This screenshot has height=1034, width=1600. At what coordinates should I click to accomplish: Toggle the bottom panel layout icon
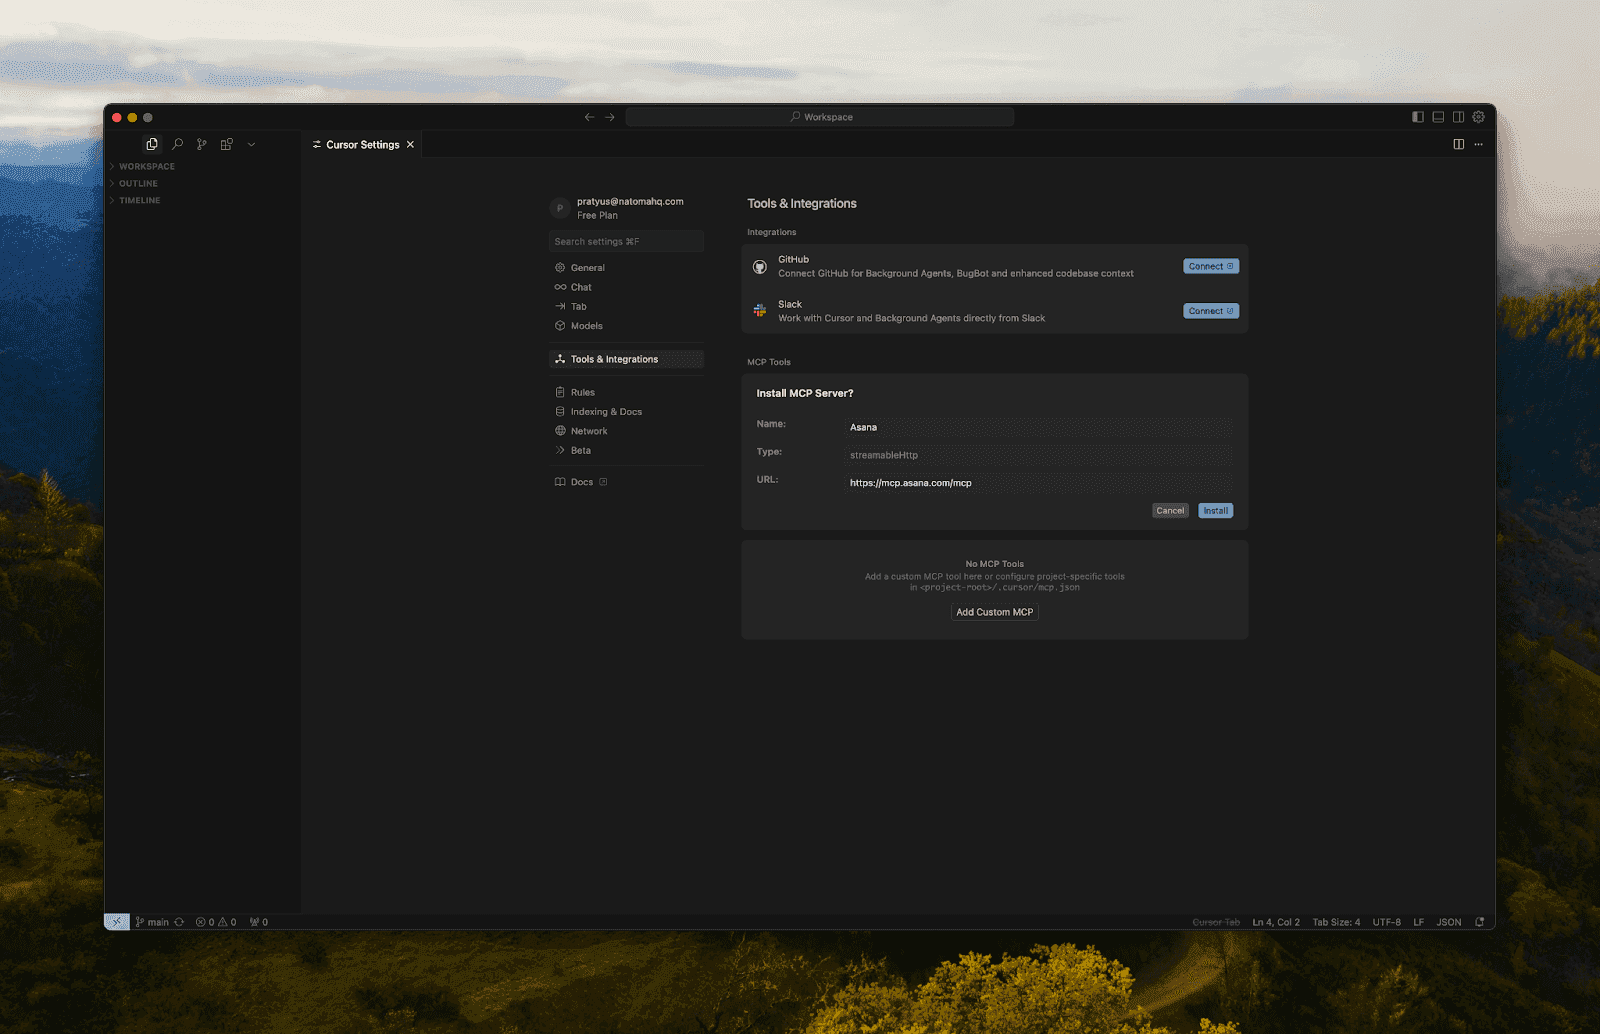click(1438, 117)
